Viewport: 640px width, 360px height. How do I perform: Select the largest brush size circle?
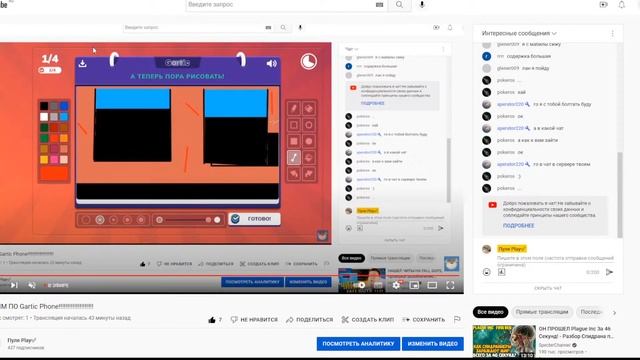click(141, 220)
